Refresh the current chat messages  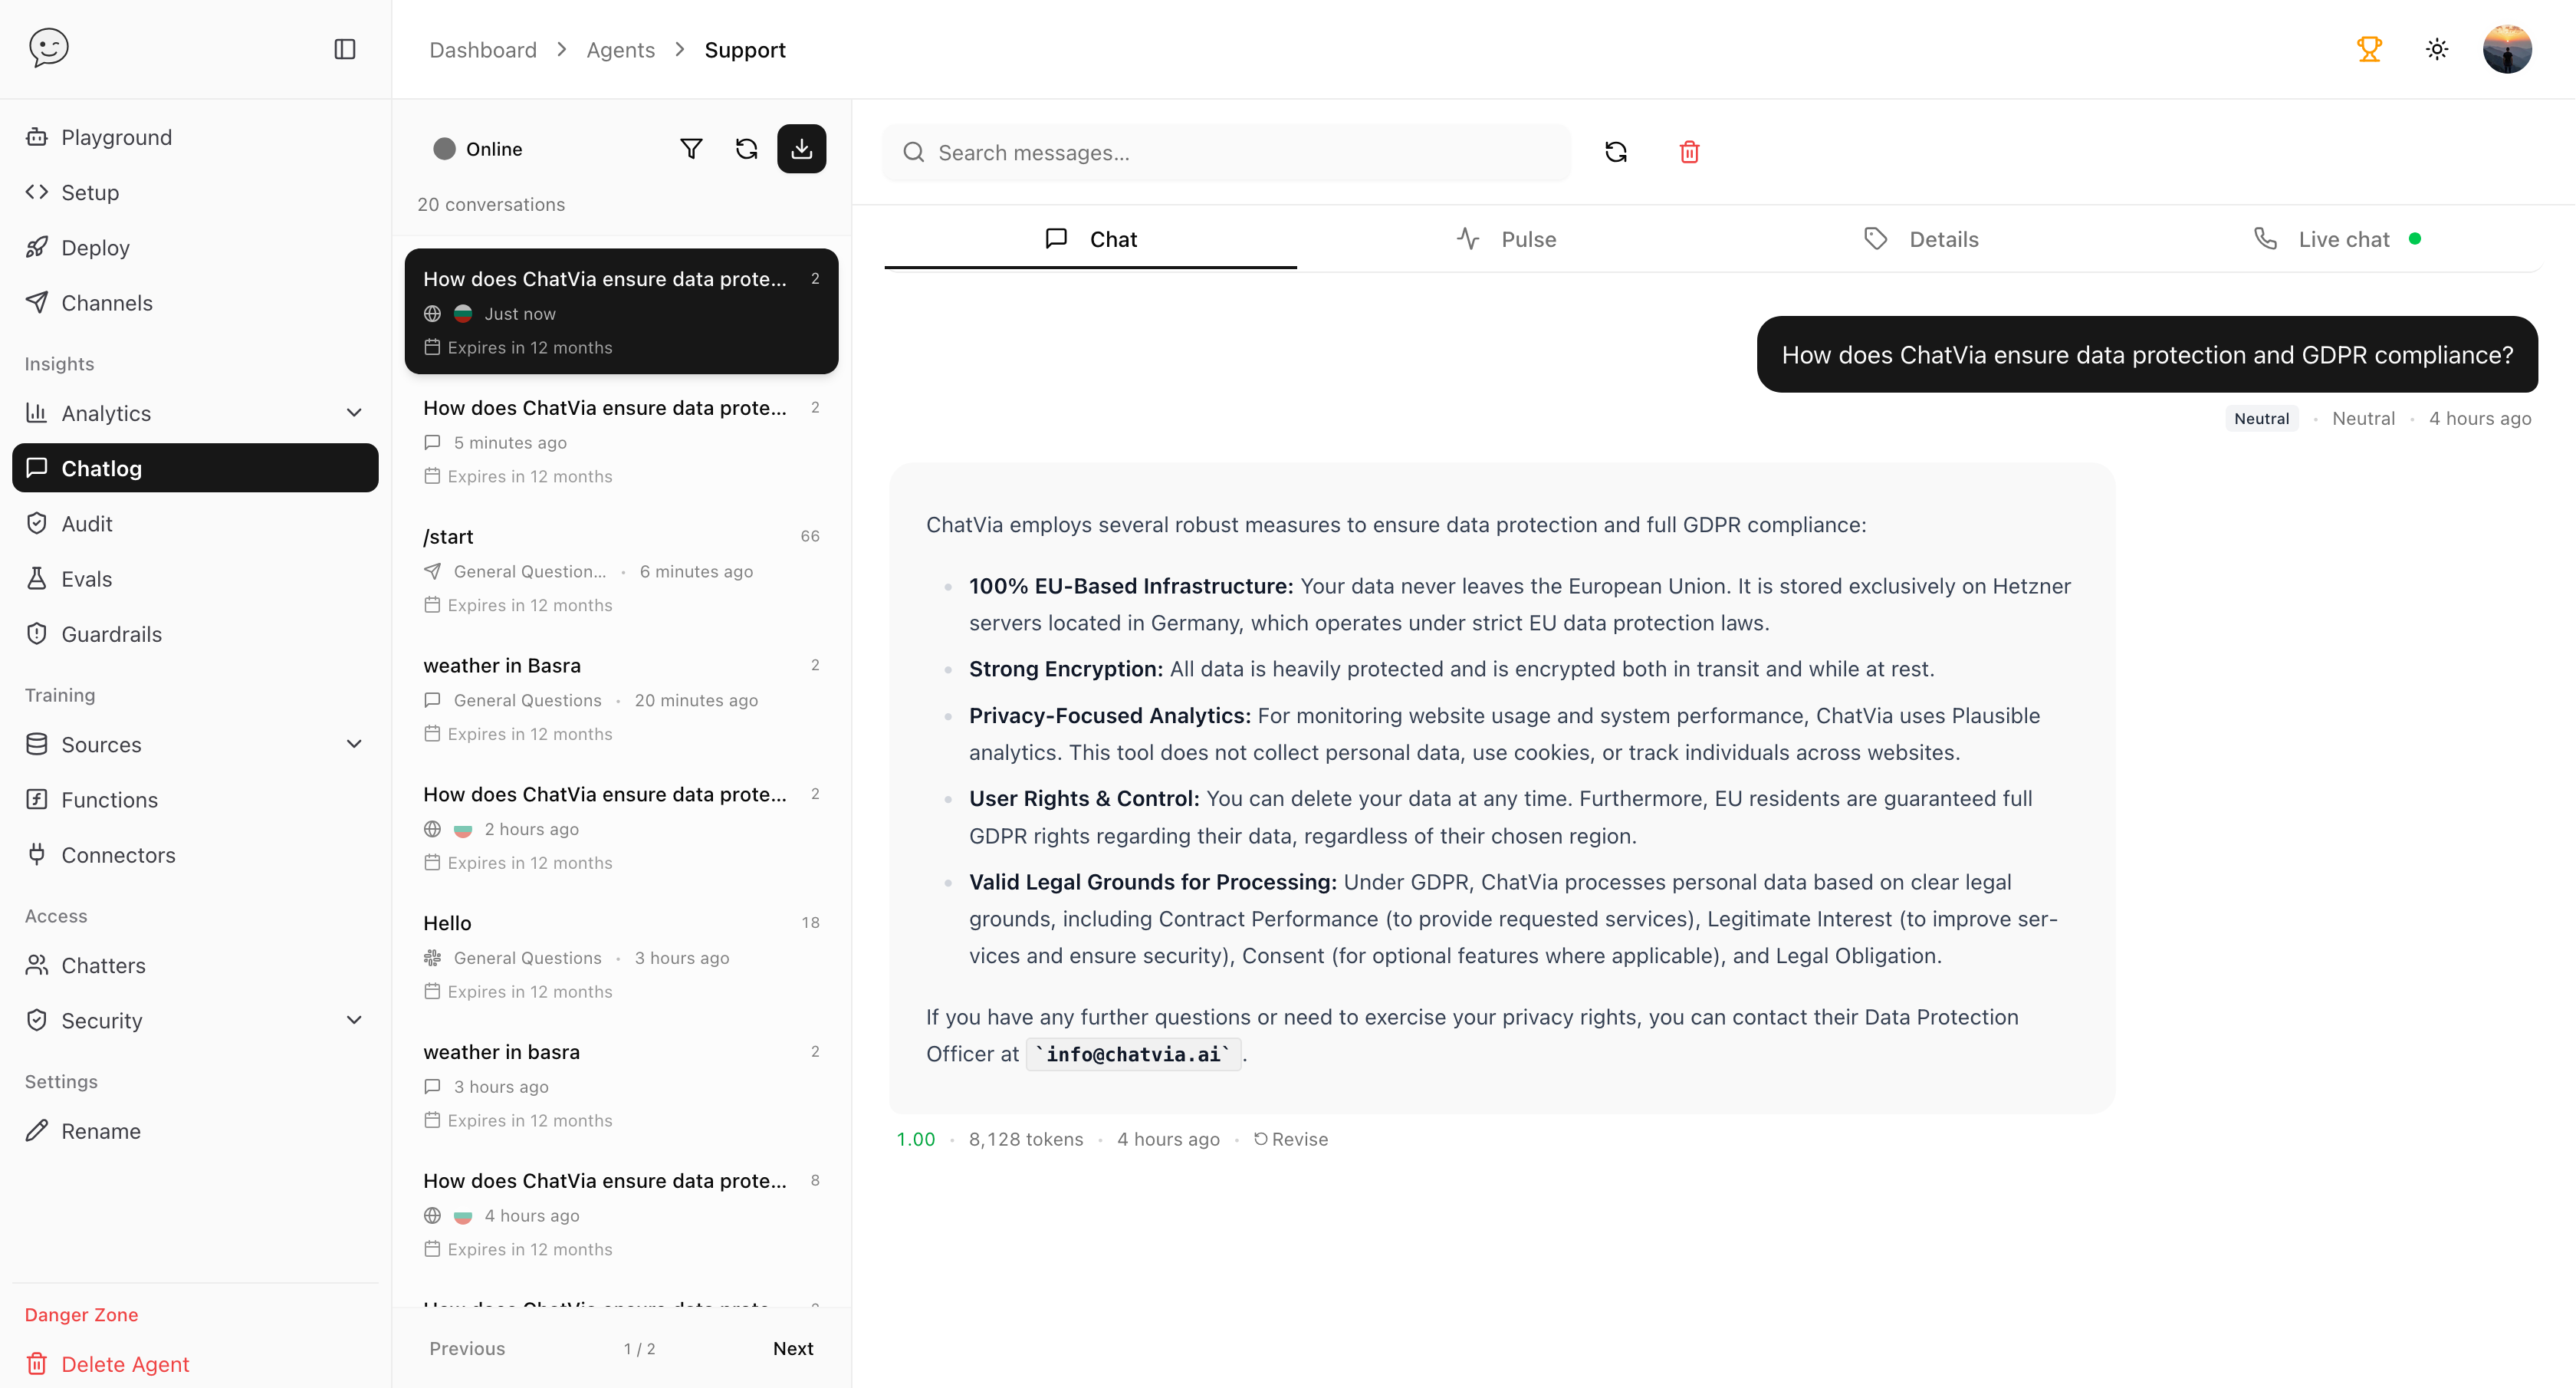(1616, 152)
